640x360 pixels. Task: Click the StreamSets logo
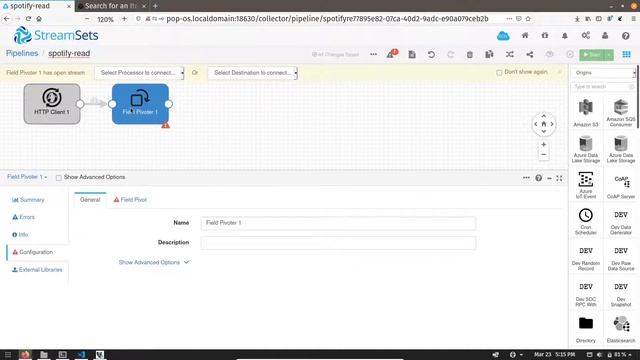(56, 36)
